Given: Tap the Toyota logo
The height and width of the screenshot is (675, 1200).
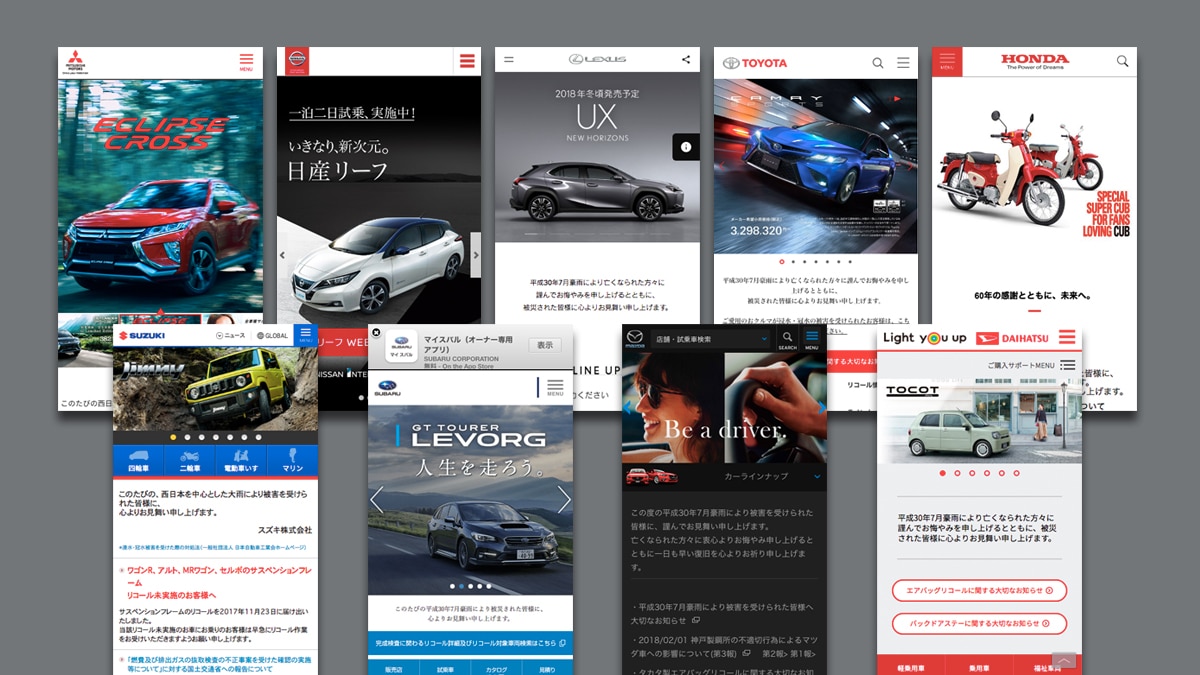Looking at the screenshot, I should (x=755, y=63).
